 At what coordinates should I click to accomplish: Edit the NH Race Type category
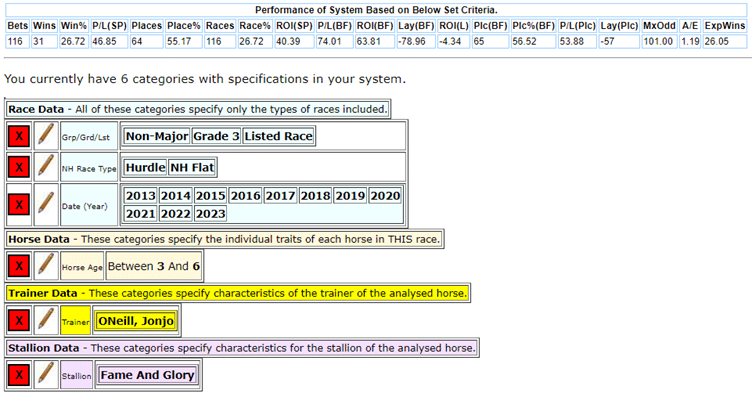click(46, 167)
